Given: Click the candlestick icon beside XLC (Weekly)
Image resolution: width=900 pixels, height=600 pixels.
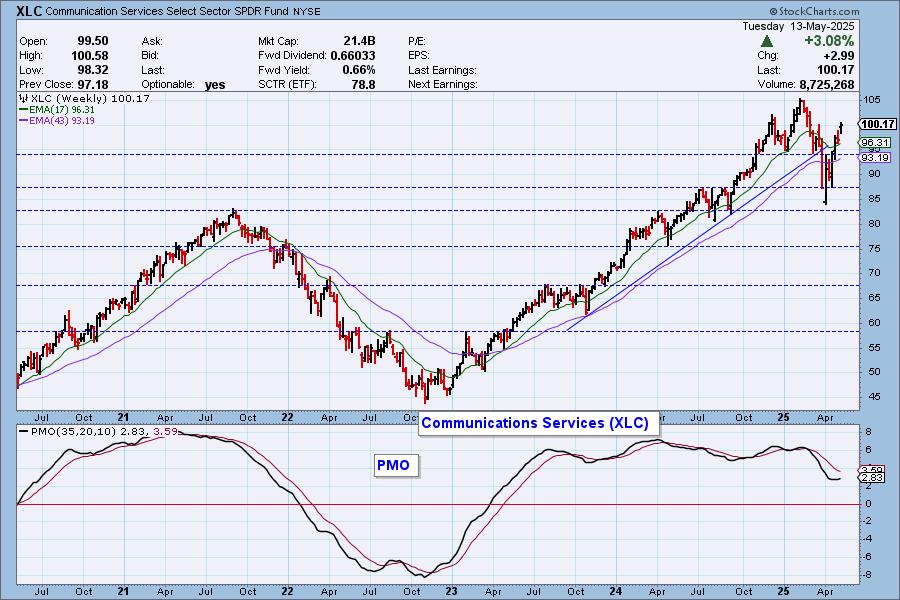Looking at the screenshot, I should pos(24,98).
